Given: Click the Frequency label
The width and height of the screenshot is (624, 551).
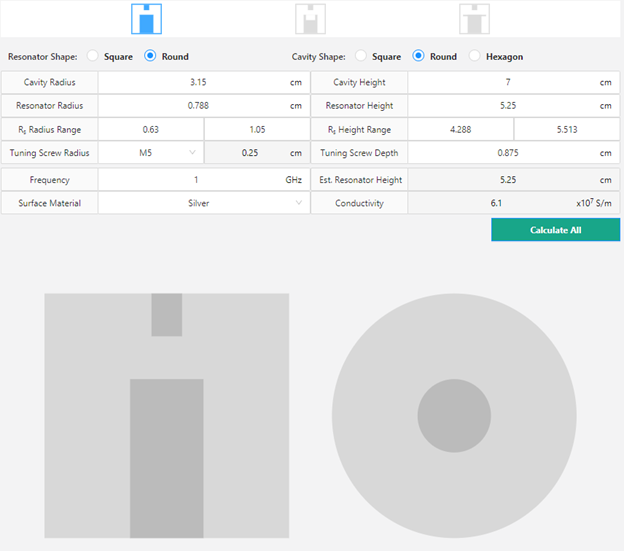Looking at the screenshot, I should [49, 180].
